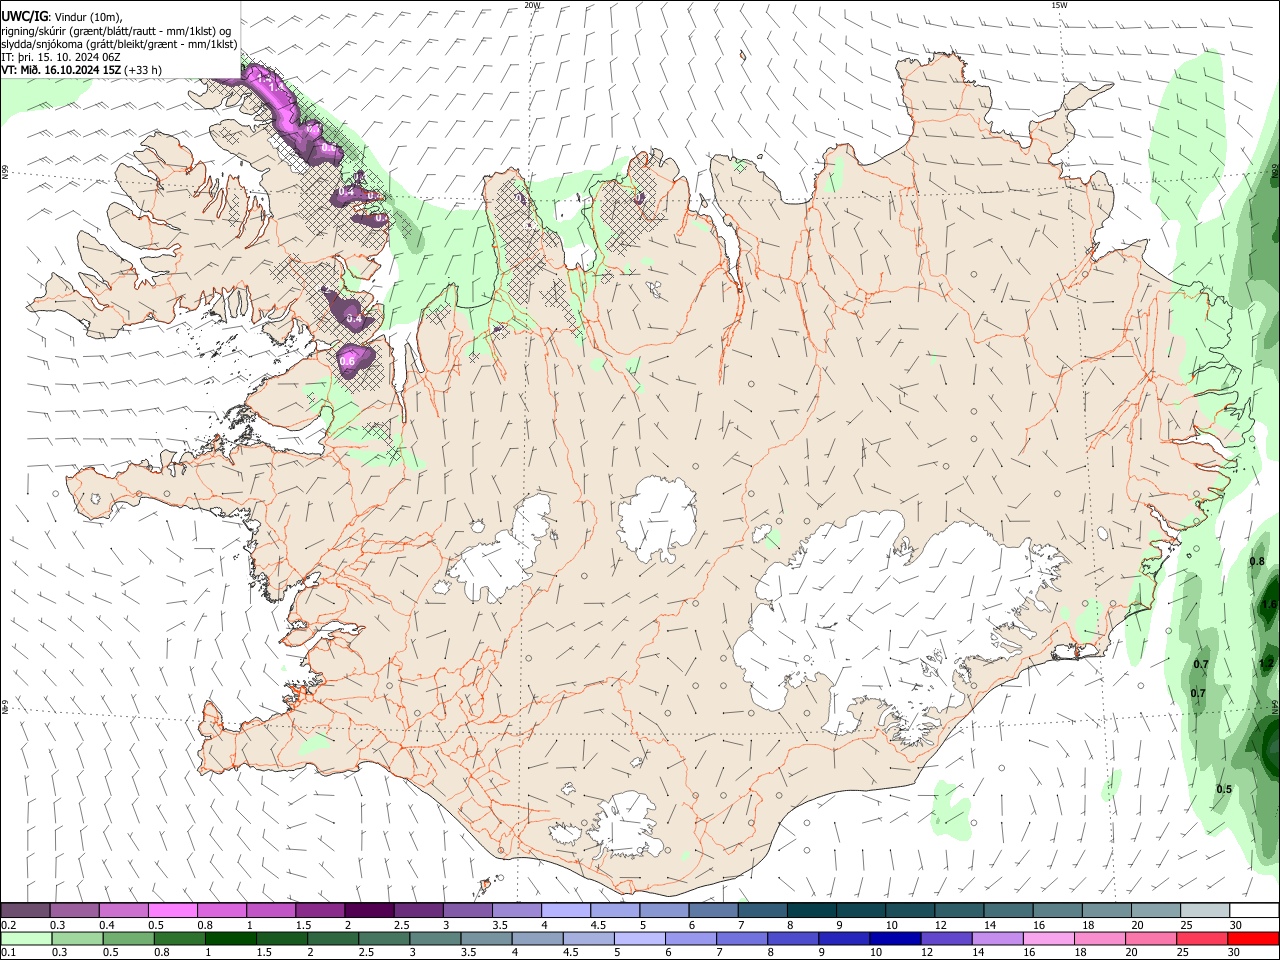Select the 'slydda/snjókoma' legend description line
Screen dimensions: 1280x960
120,44
